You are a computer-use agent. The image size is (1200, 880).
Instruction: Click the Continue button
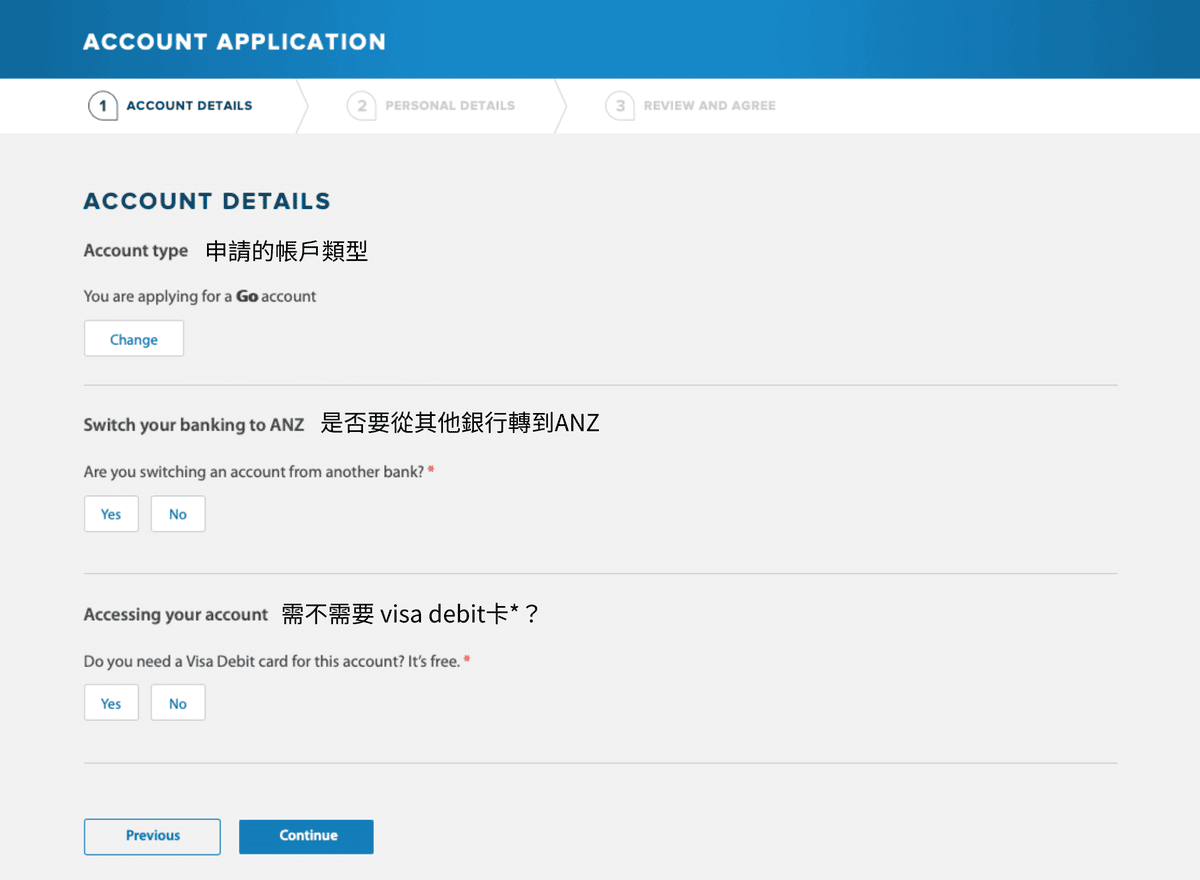point(306,836)
